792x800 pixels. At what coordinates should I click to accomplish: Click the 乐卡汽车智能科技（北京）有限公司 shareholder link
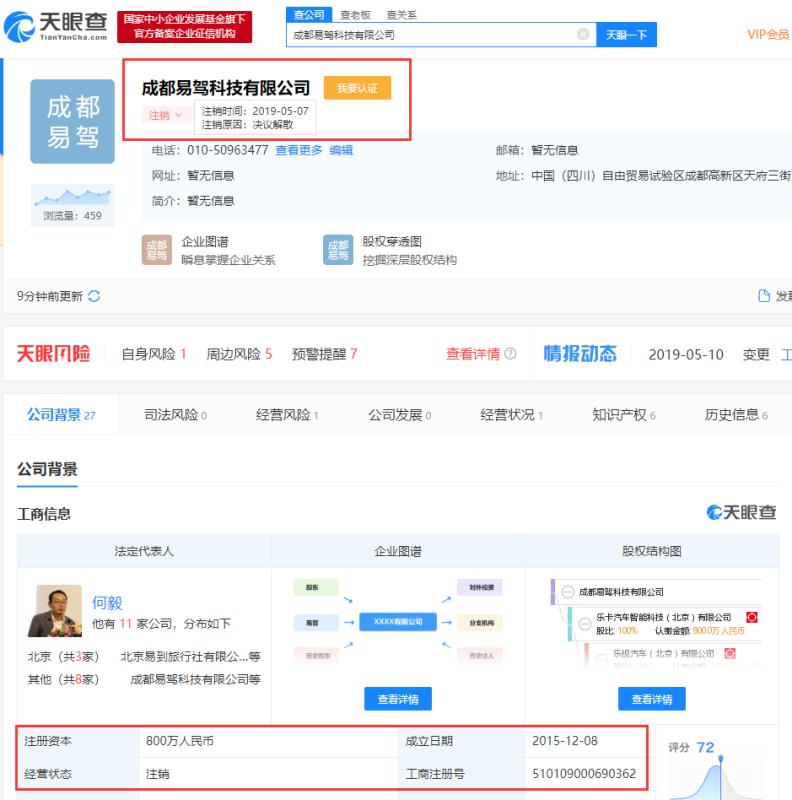click(663, 617)
